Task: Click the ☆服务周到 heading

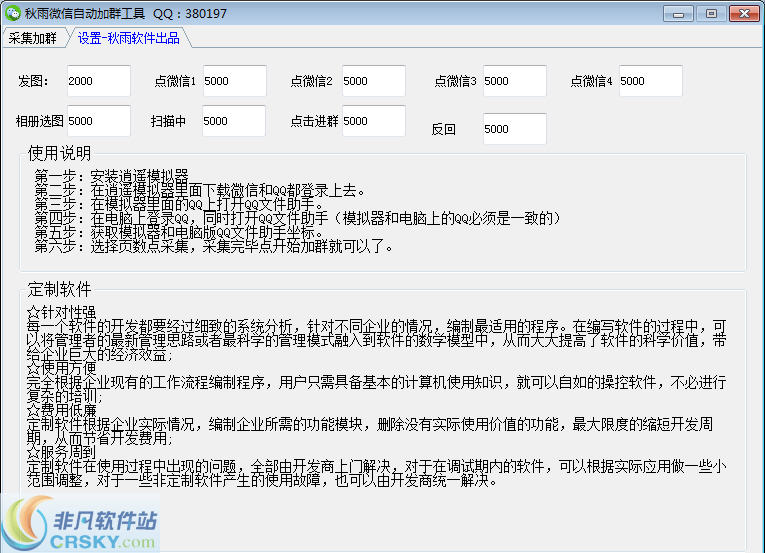Action: tap(61, 452)
